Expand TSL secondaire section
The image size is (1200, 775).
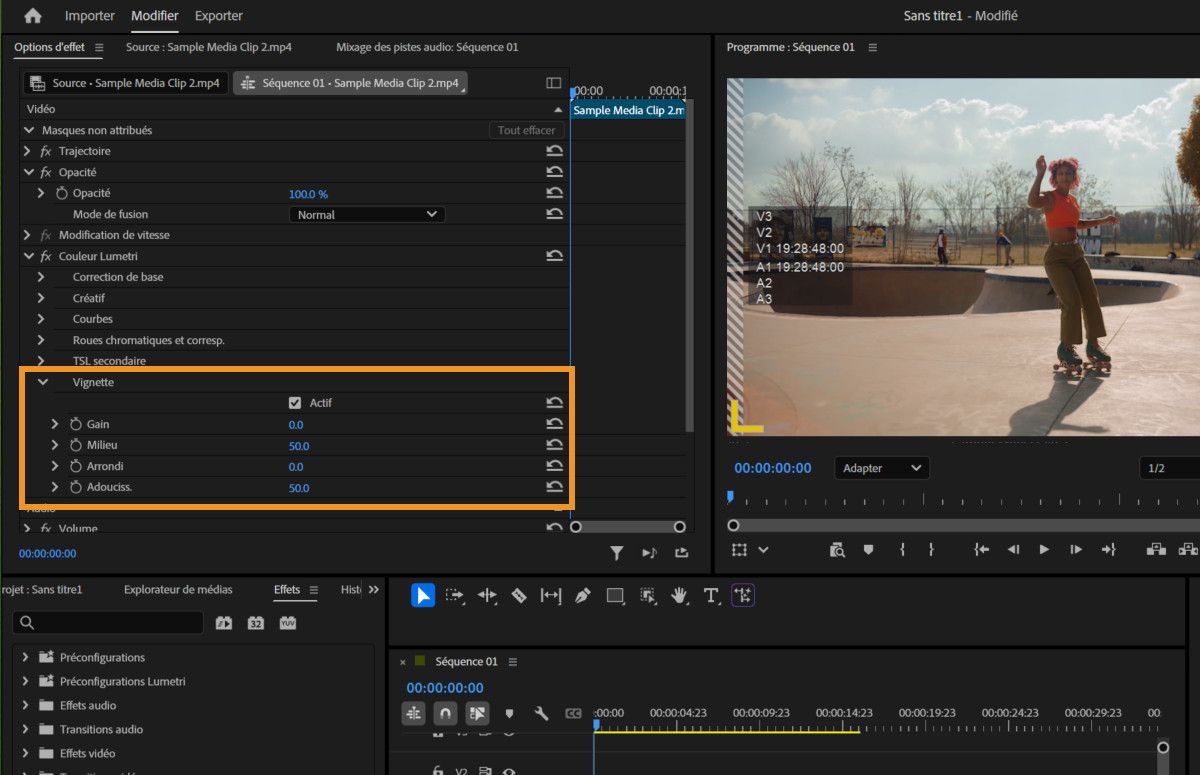[42, 361]
